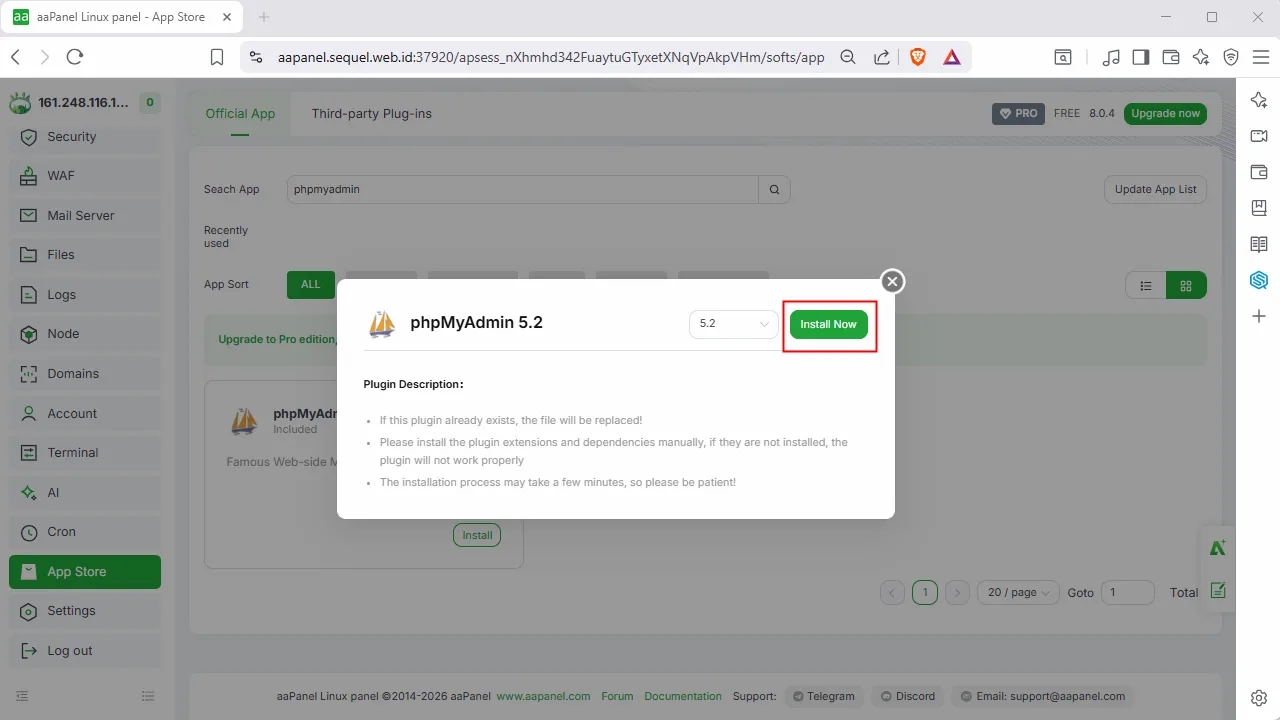This screenshot has height=720, width=1280.
Task: Click the Goto page number field
Action: (1127, 593)
